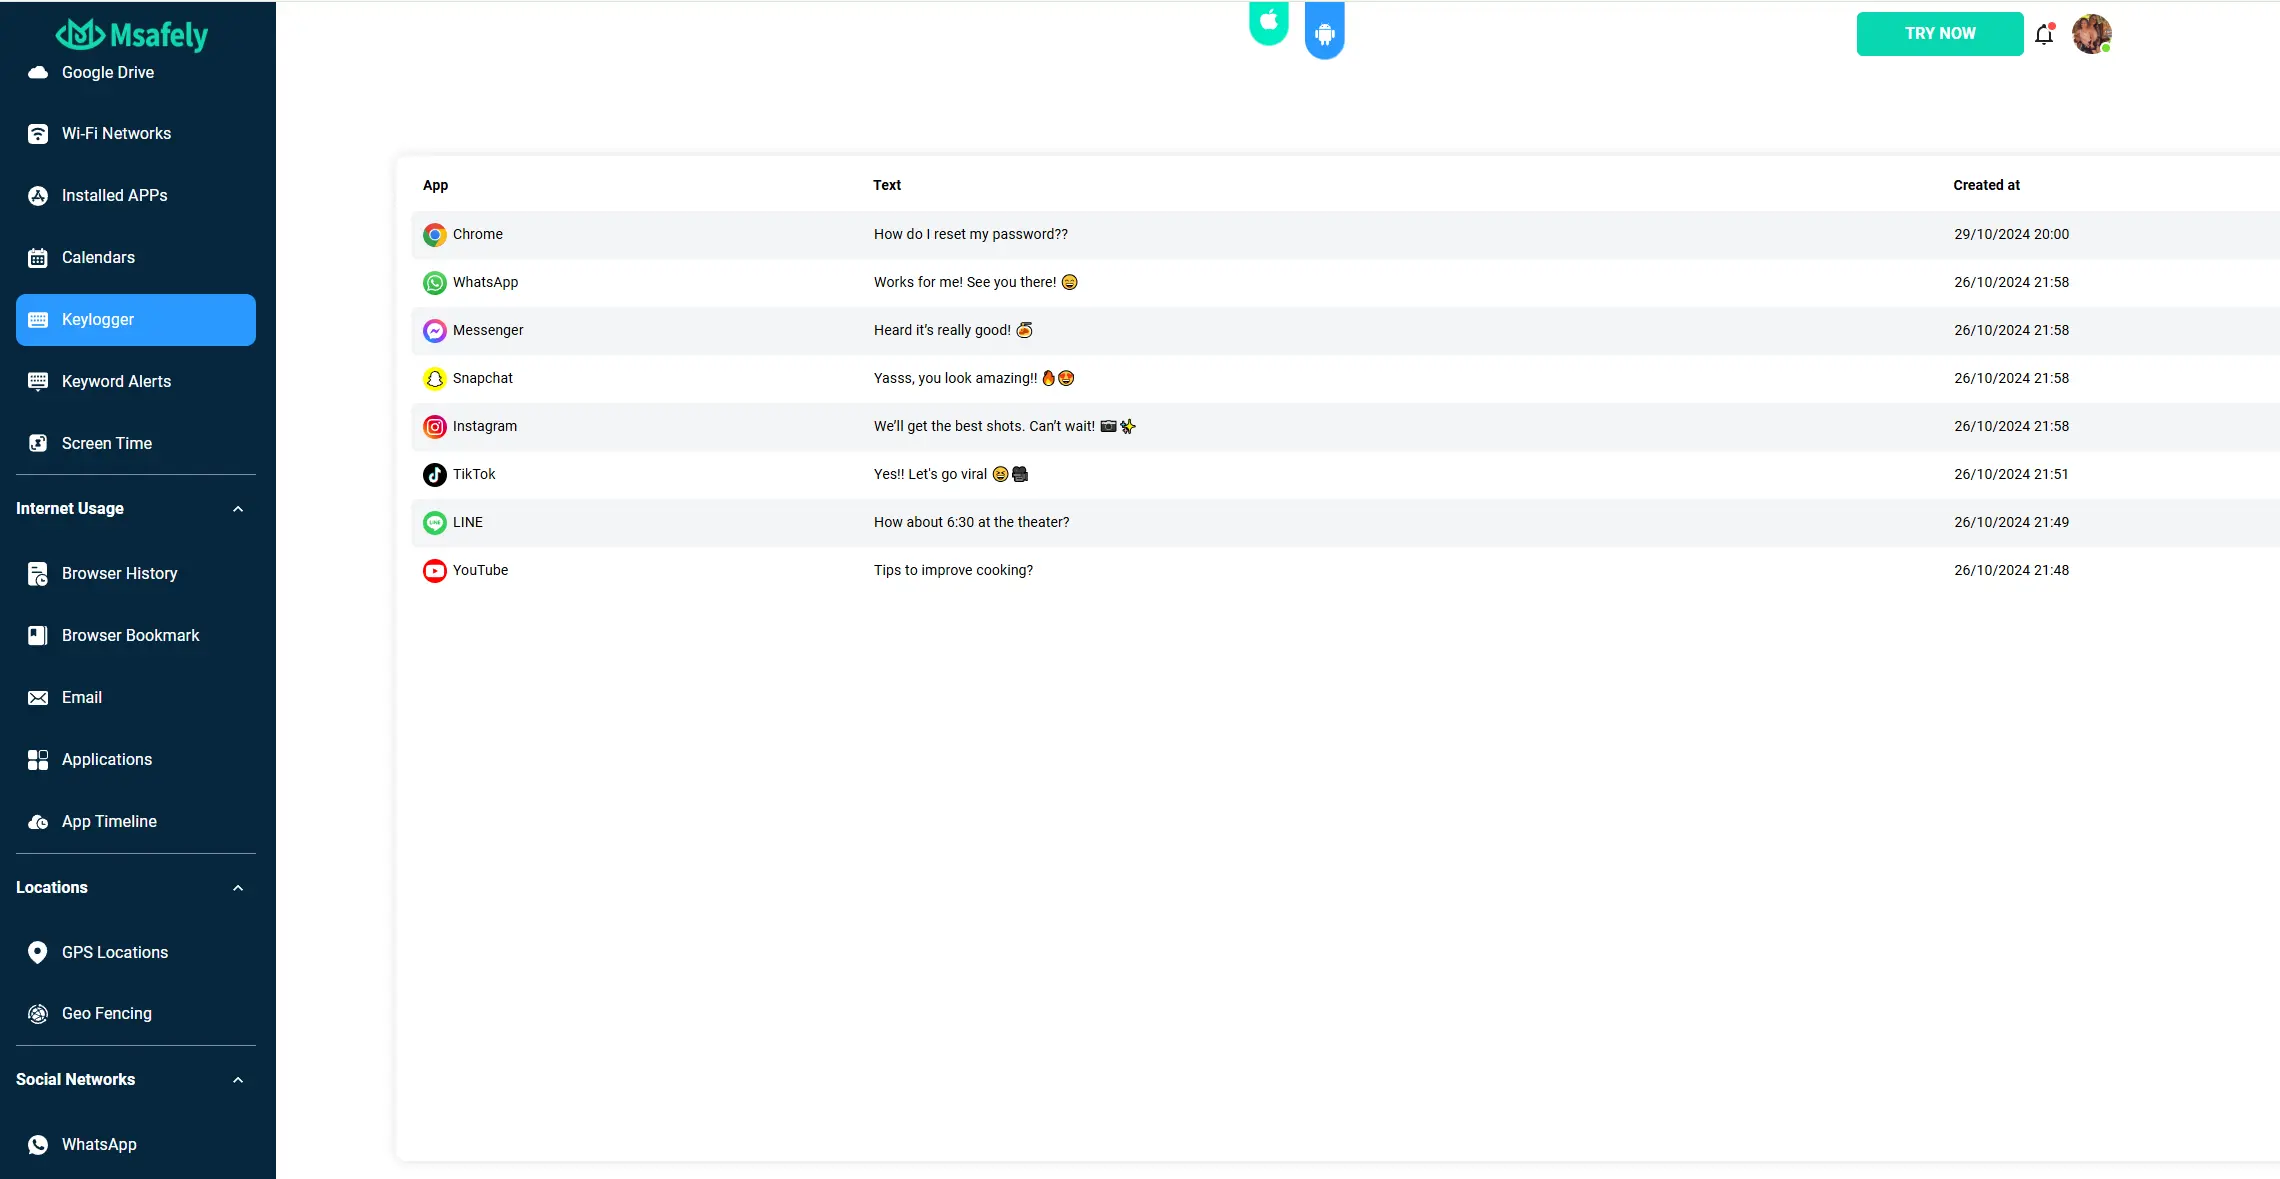Open Browser Bookmark link
The image size is (2280, 1179).
tap(136, 636)
